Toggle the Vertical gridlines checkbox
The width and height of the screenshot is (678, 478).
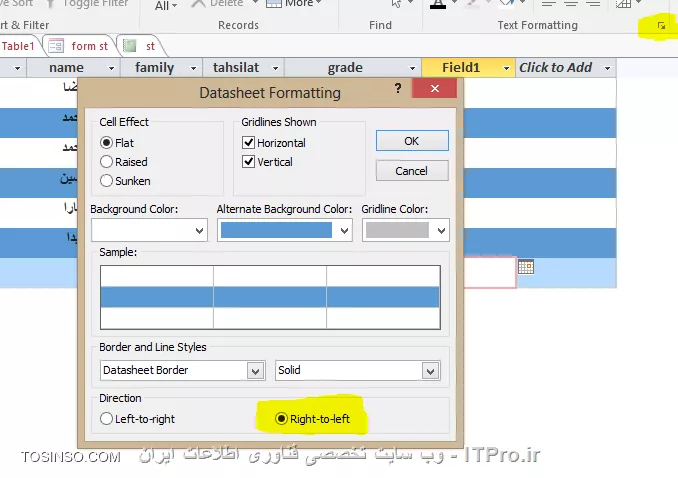pos(249,162)
